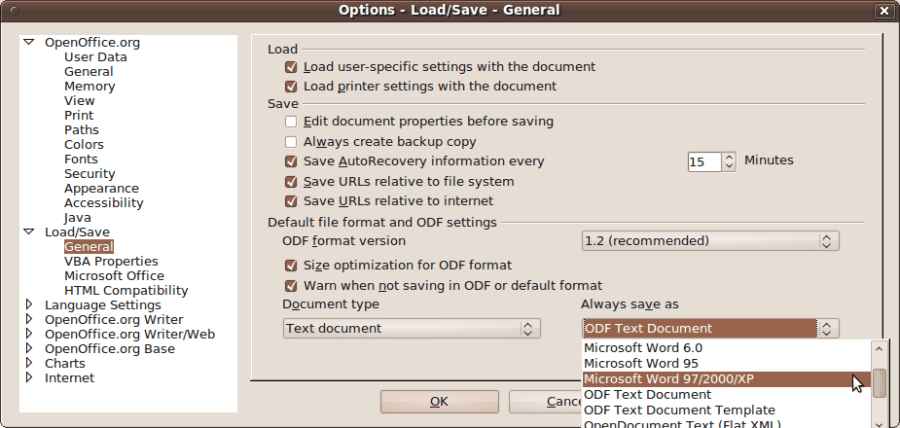Click the format list scrollbar up arrow
Image resolution: width=900 pixels, height=428 pixels.
[x=878, y=349]
